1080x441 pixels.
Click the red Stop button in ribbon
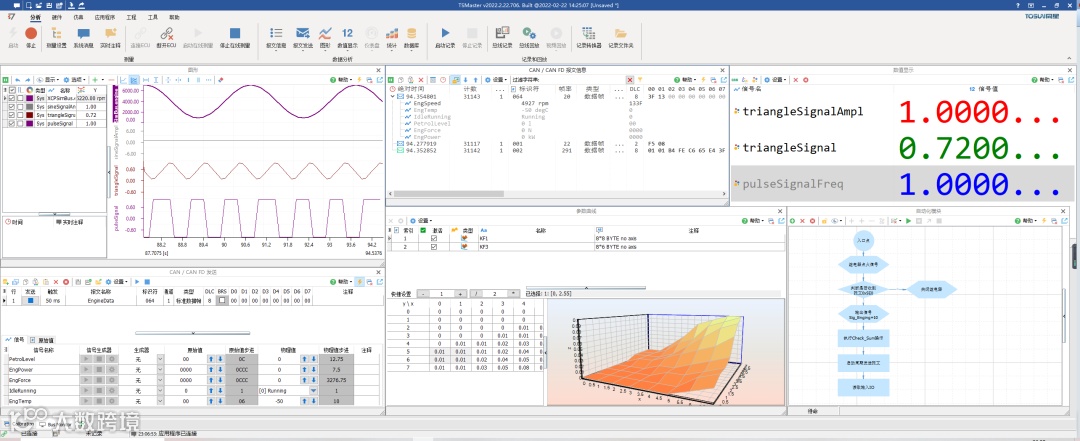31,35
